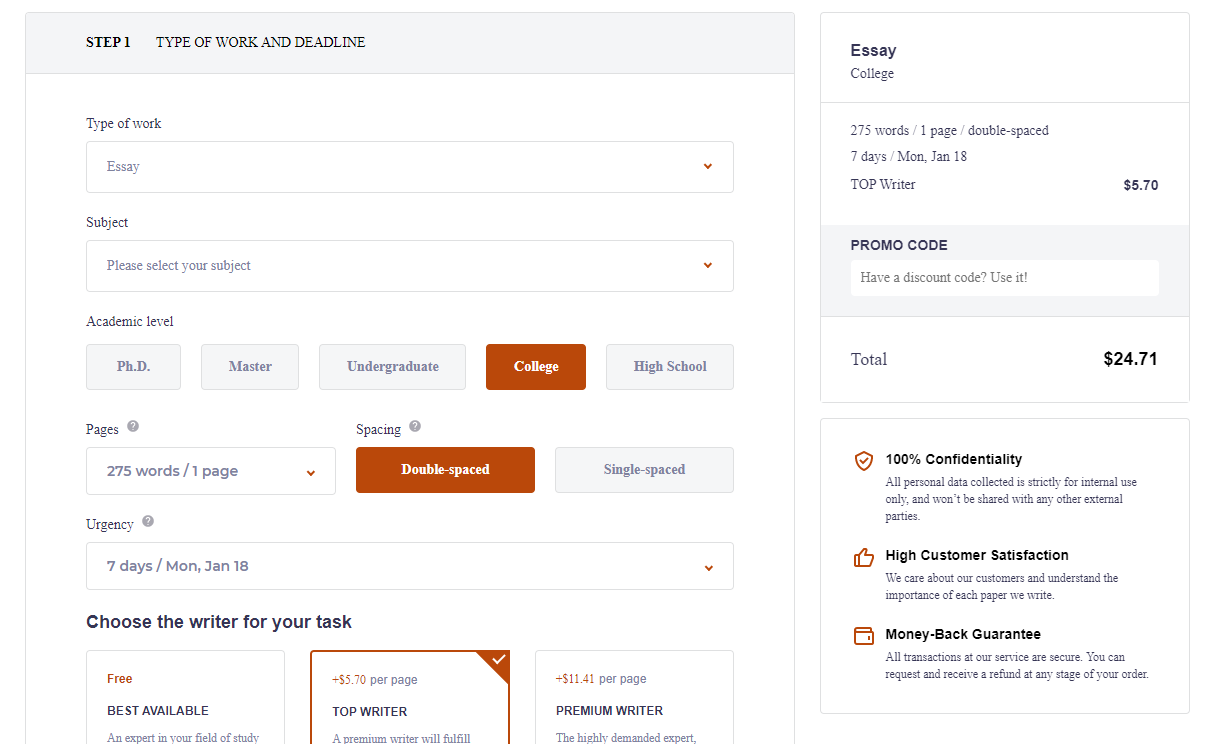The width and height of the screenshot is (1217, 744).
Task: Click the TOP Writer $5.70 summary price
Action: point(1141,185)
